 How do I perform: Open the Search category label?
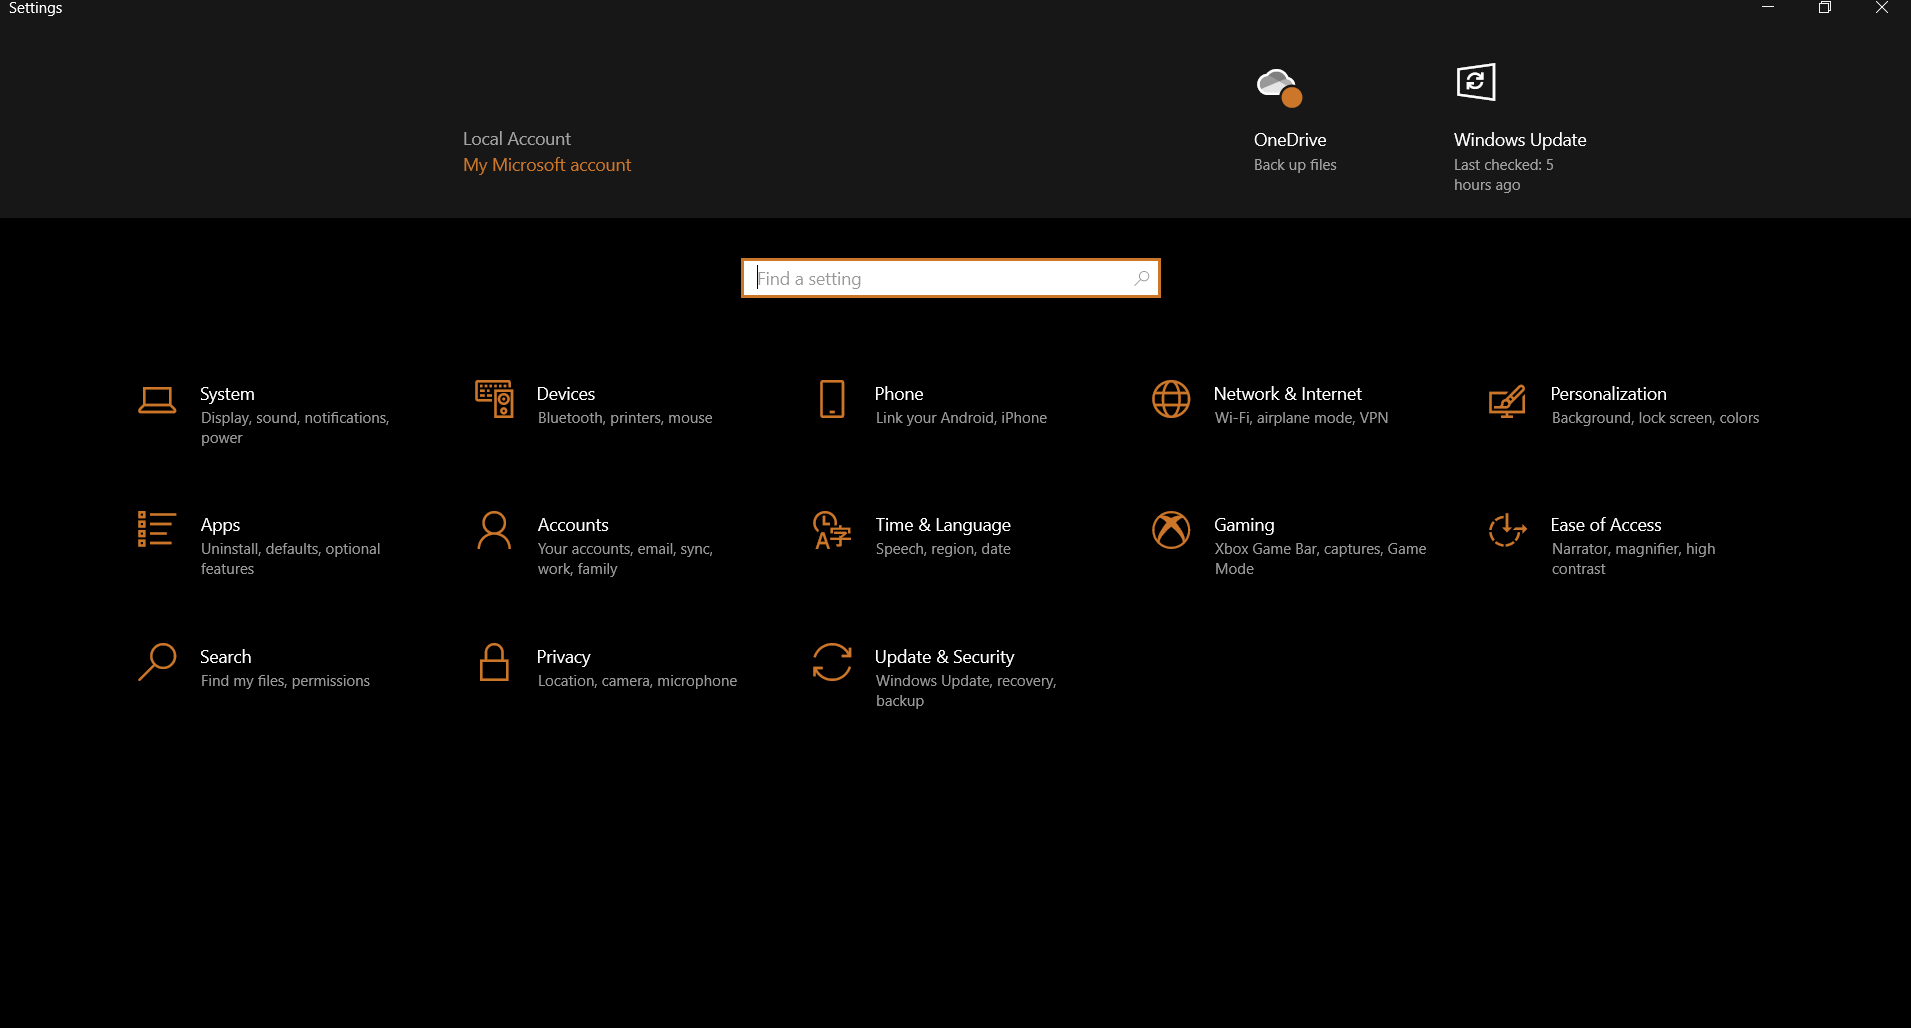[226, 657]
